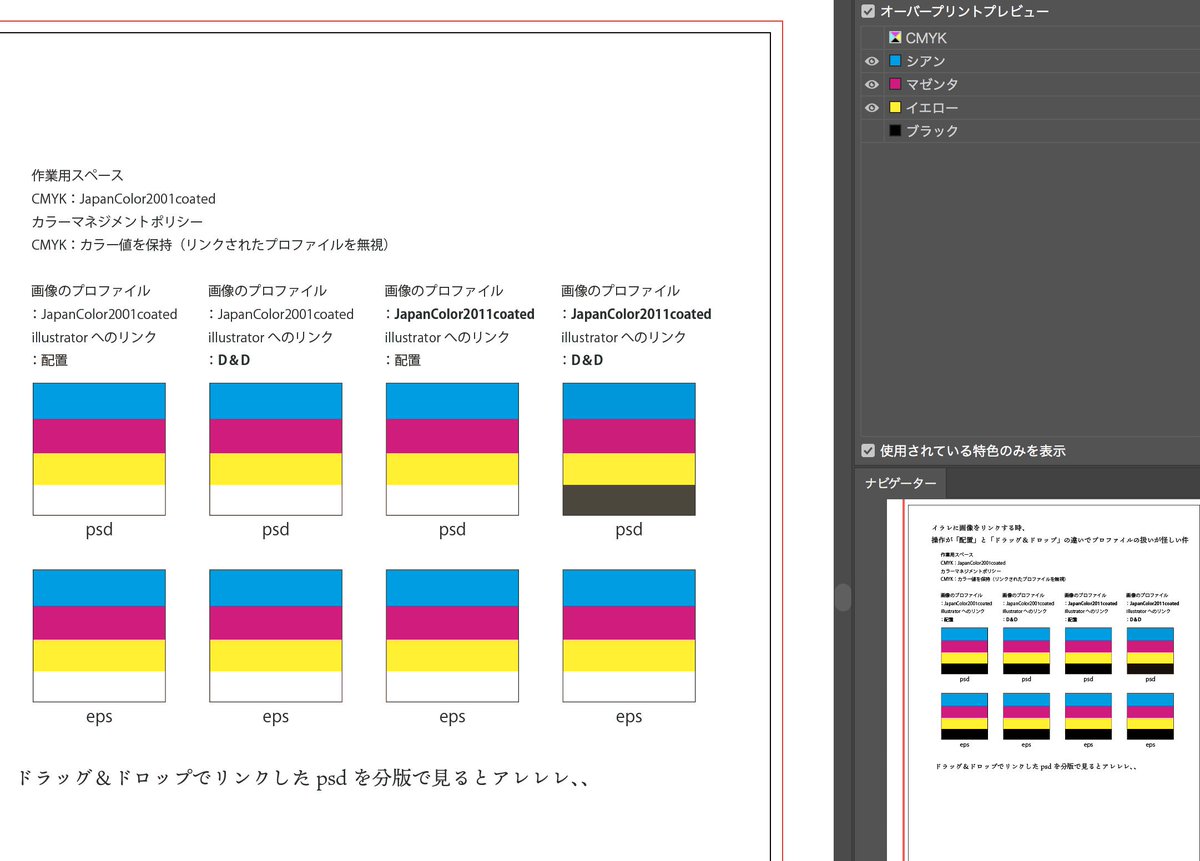Click the magenta swatch beside マゼンタ
Screen dimensions: 1200x861
[x=895, y=84]
